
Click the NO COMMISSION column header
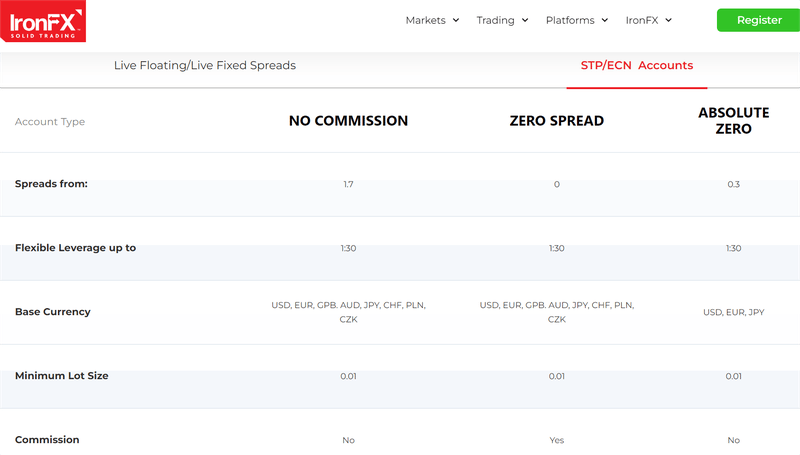tap(348, 121)
